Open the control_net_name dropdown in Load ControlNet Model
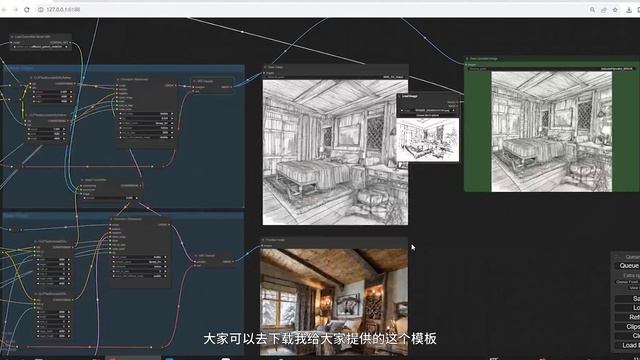This screenshot has height=360, width=640. [x=41, y=47]
